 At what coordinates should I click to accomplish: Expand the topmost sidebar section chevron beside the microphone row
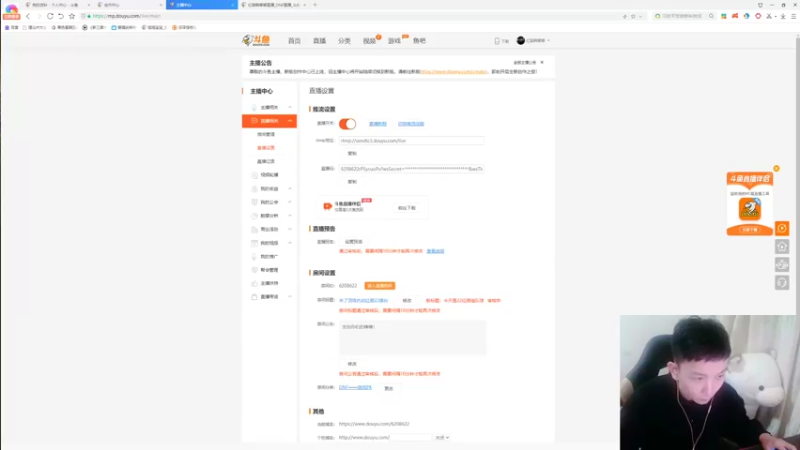(x=290, y=107)
